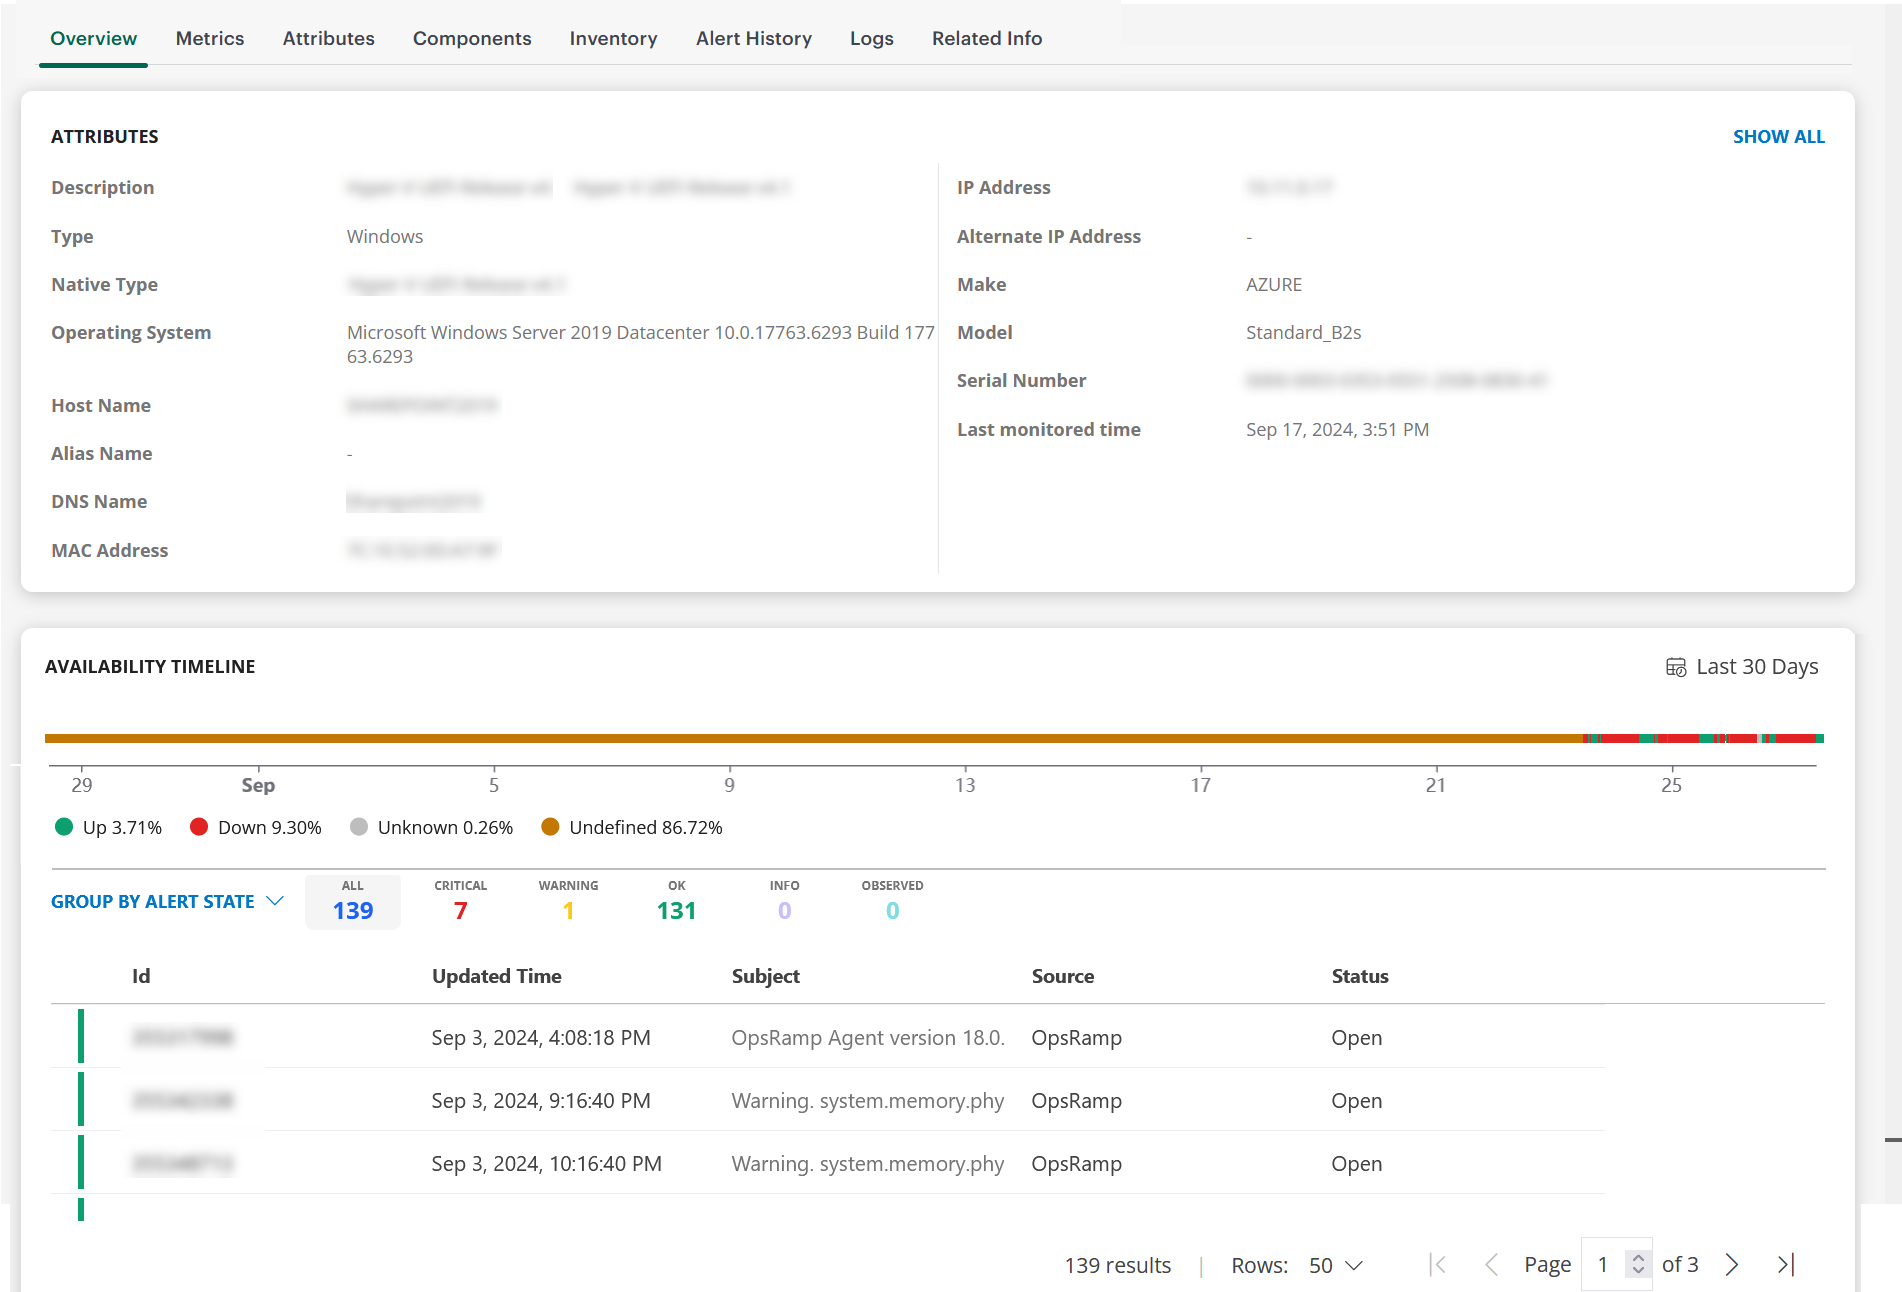Click the Subject column header
The width and height of the screenshot is (1902, 1292).
click(766, 976)
